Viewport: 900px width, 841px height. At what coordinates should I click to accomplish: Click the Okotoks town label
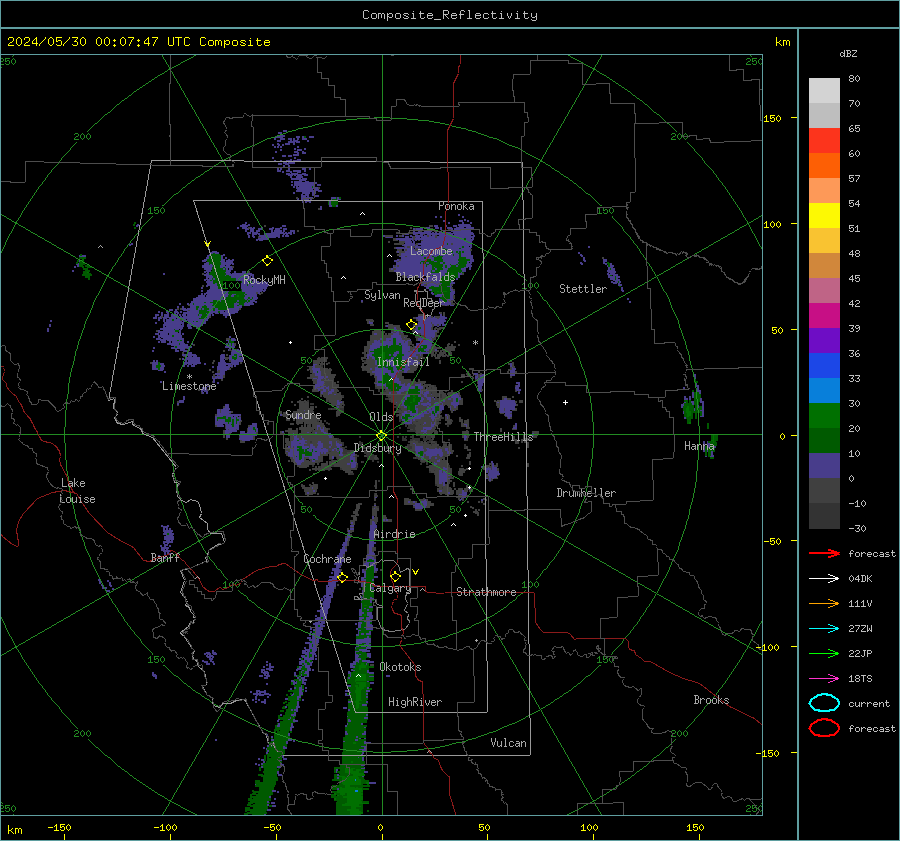pyautogui.click(x=400, y=667)
